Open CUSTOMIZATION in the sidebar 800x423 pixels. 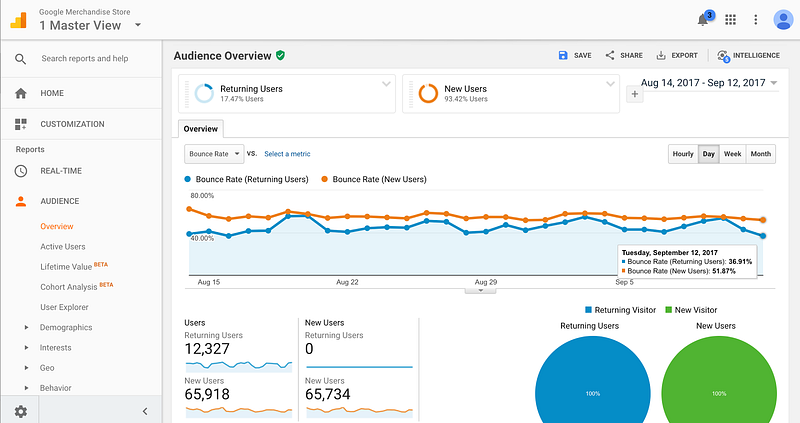coord(72,124)
